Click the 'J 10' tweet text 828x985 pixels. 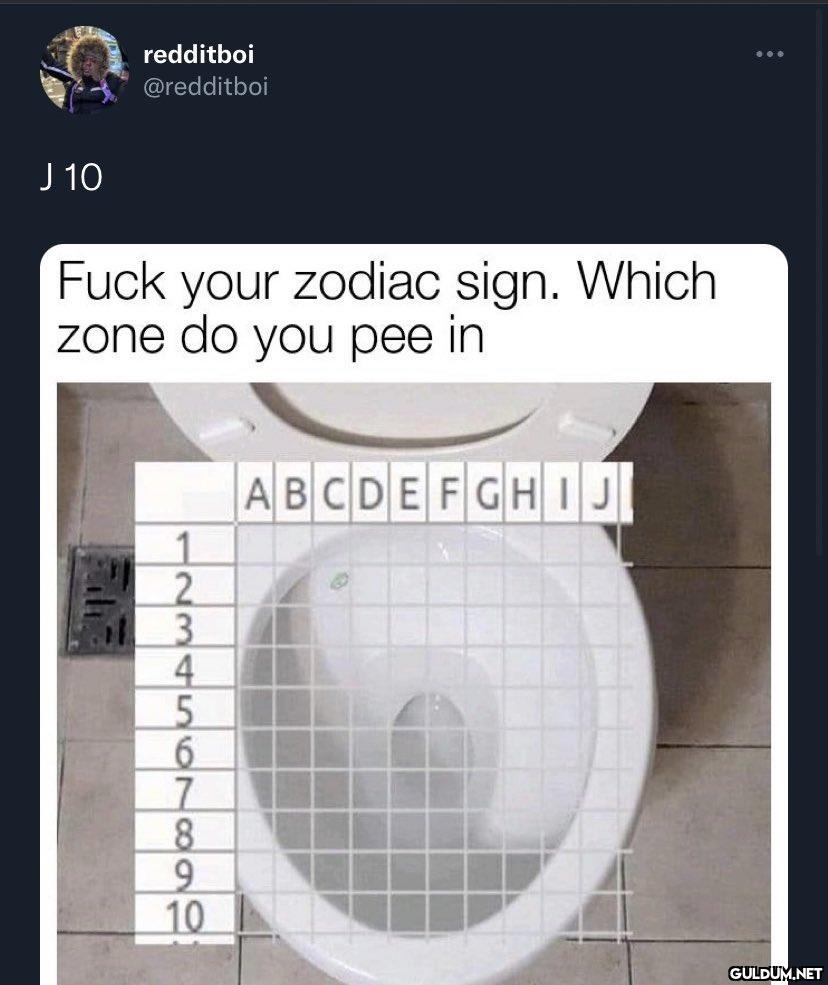click(x=71, y=177)
